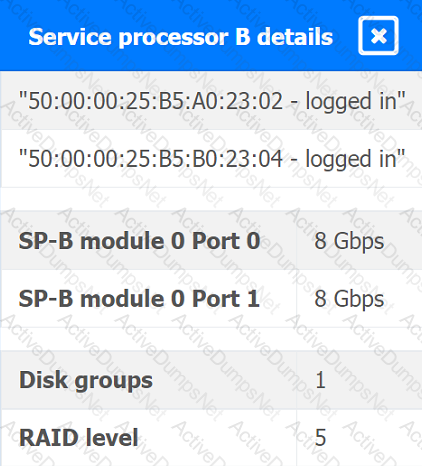The image size is (422, 466).
Task: Click the blank row above Disk groups
Action: coord(211,339)
